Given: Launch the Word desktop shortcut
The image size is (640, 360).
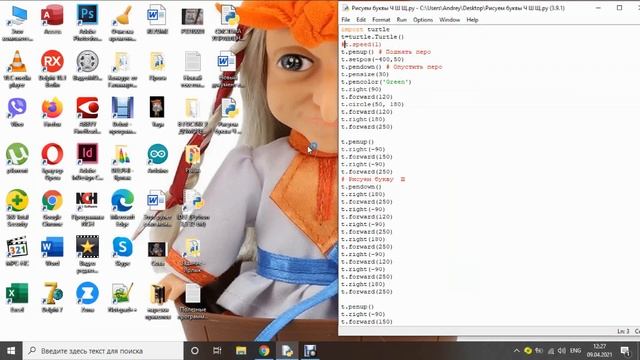Looking at the screenshot, I should (x=52, y=252).
